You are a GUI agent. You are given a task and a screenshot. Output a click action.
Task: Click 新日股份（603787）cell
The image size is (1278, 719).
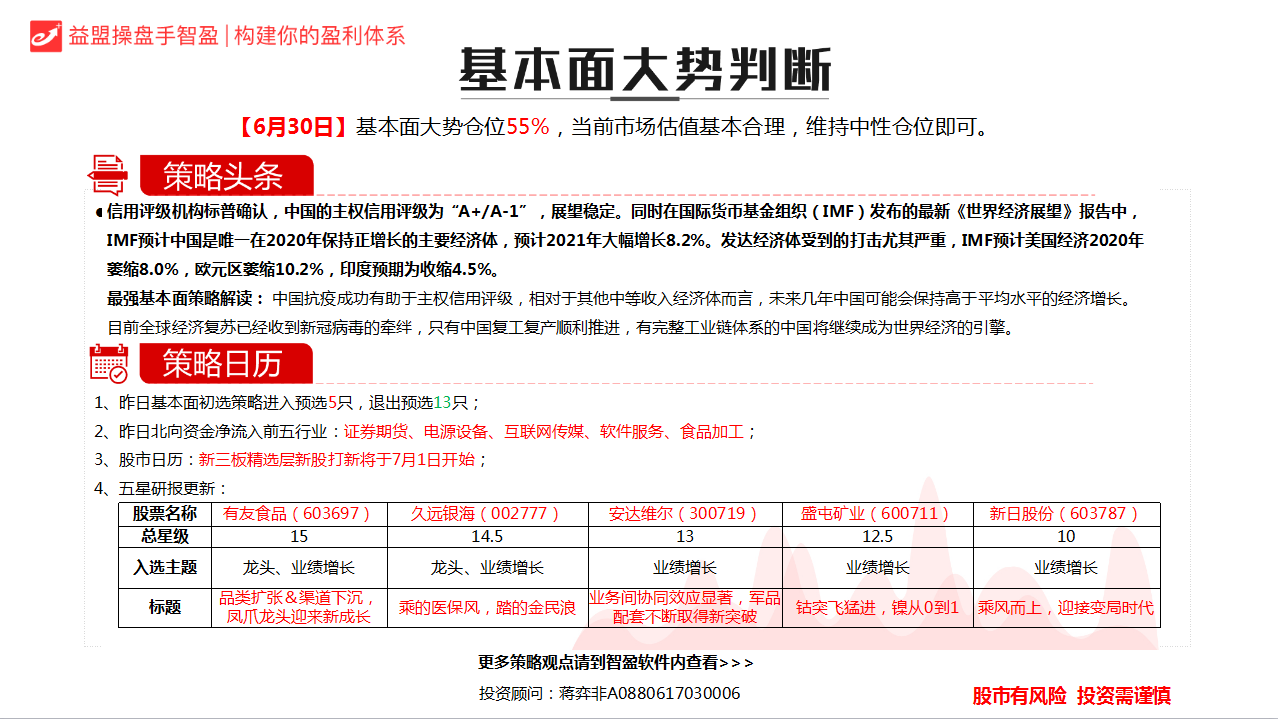[1065, 512]
